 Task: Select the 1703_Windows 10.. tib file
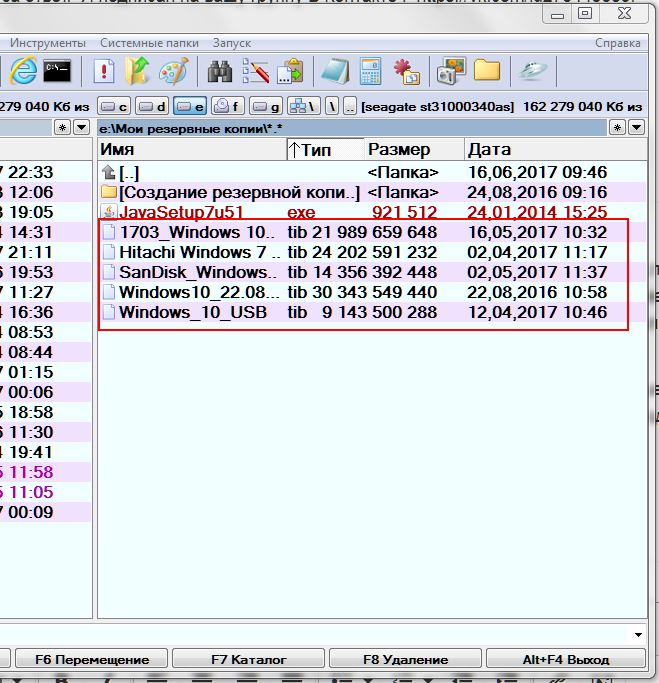coord(372,232)
